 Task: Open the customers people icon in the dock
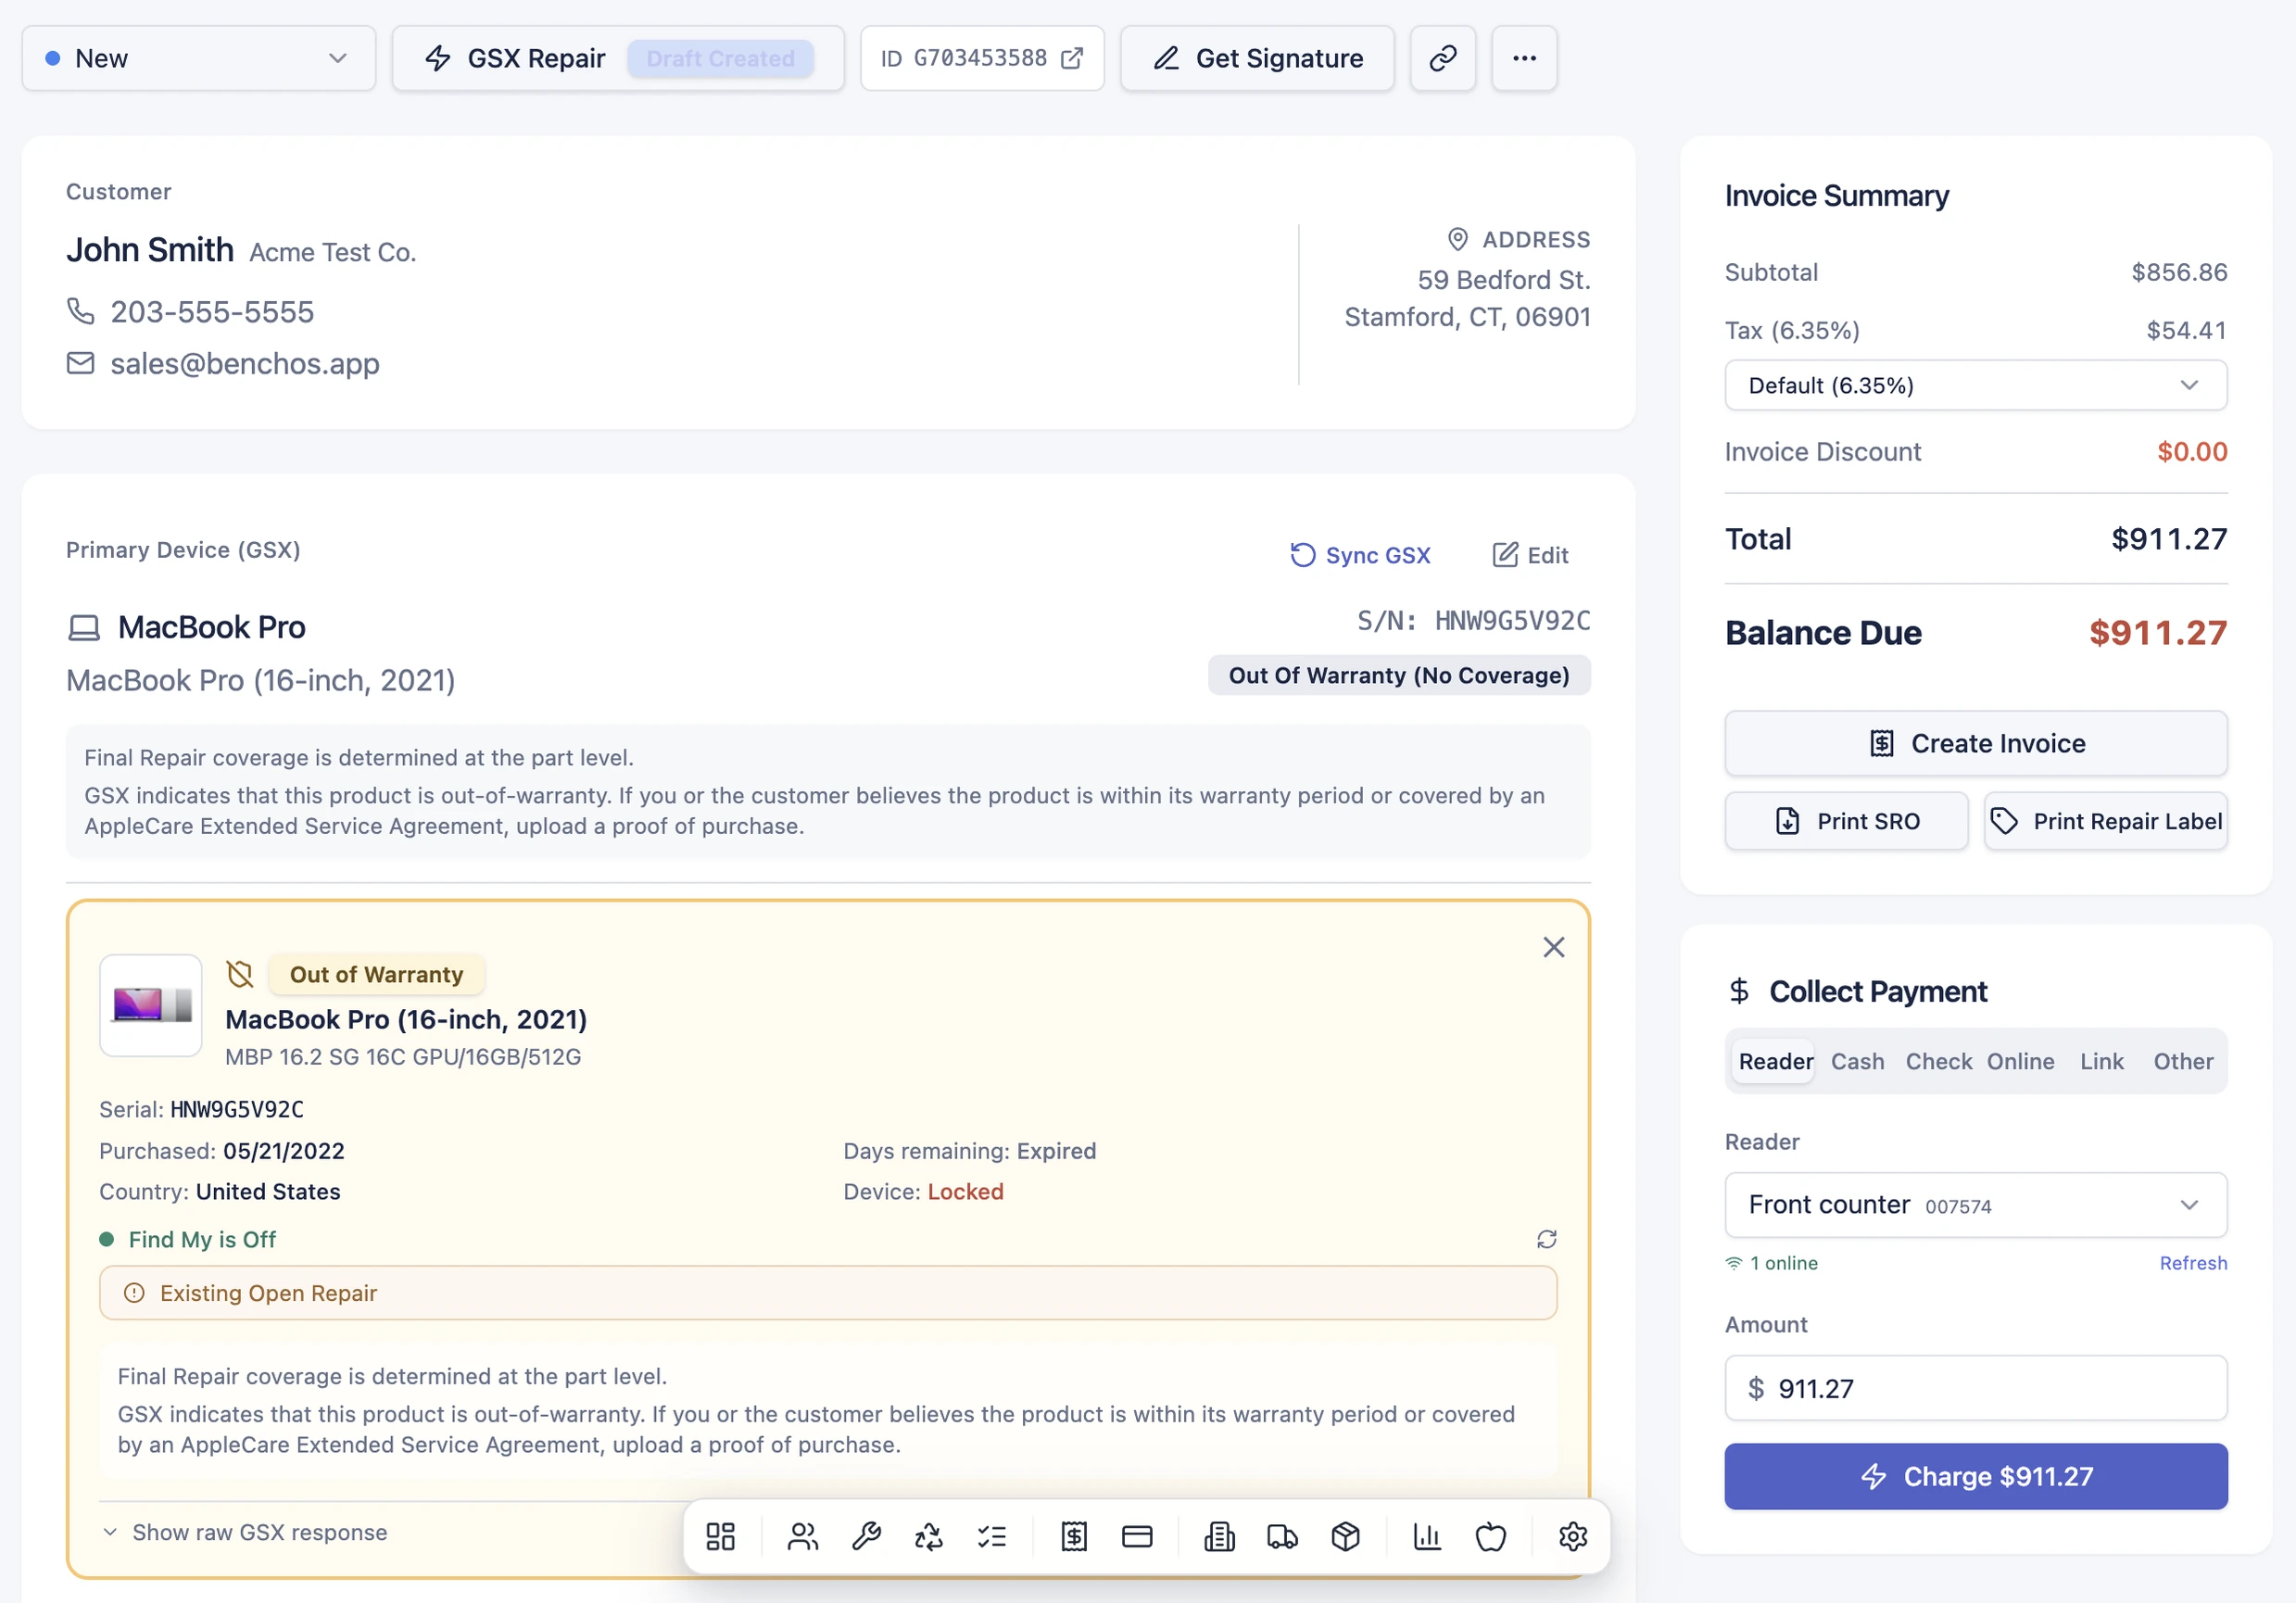[803, 1536]
